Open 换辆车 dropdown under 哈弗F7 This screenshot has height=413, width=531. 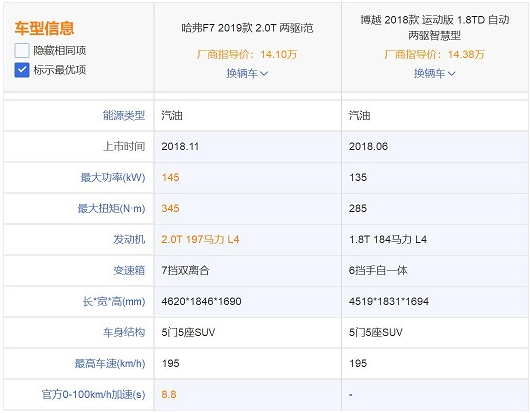tap(247, 73)
